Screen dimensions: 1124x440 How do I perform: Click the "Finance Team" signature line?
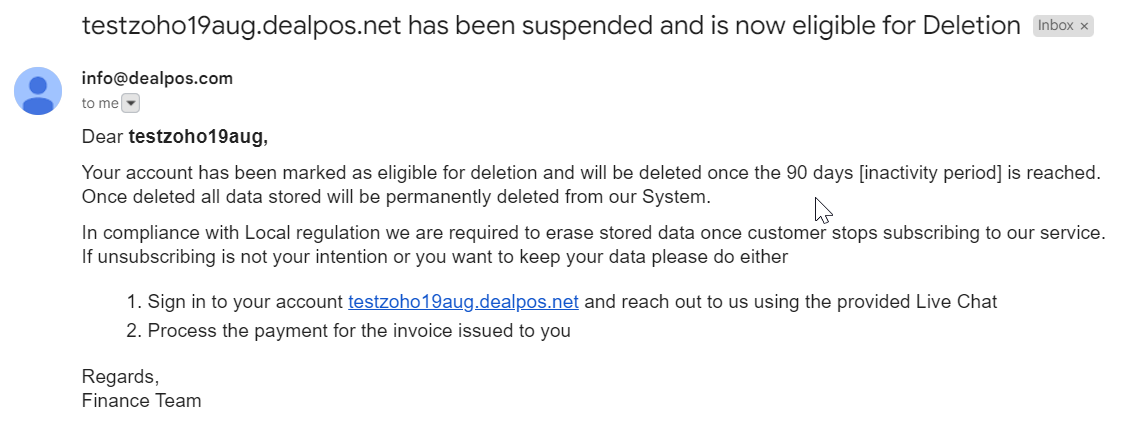141,401
